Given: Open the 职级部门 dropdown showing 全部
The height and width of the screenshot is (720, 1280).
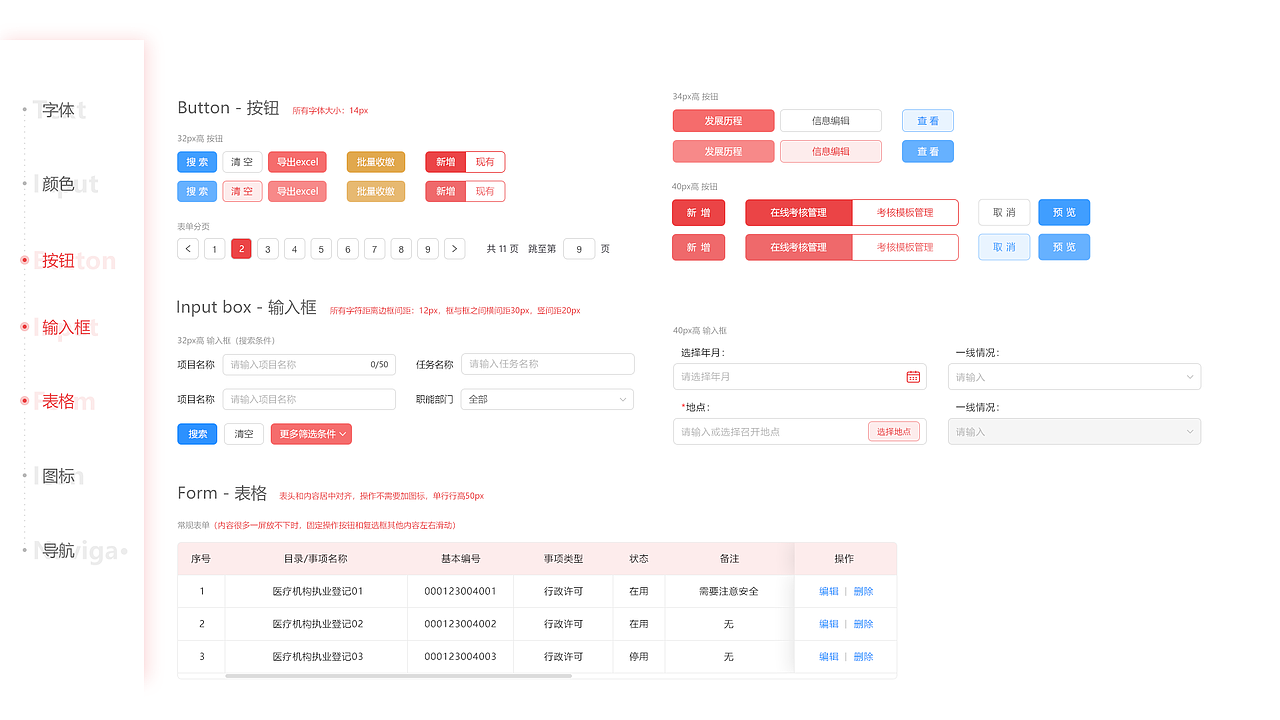Looking at the screenshot, I should point(547,398).
